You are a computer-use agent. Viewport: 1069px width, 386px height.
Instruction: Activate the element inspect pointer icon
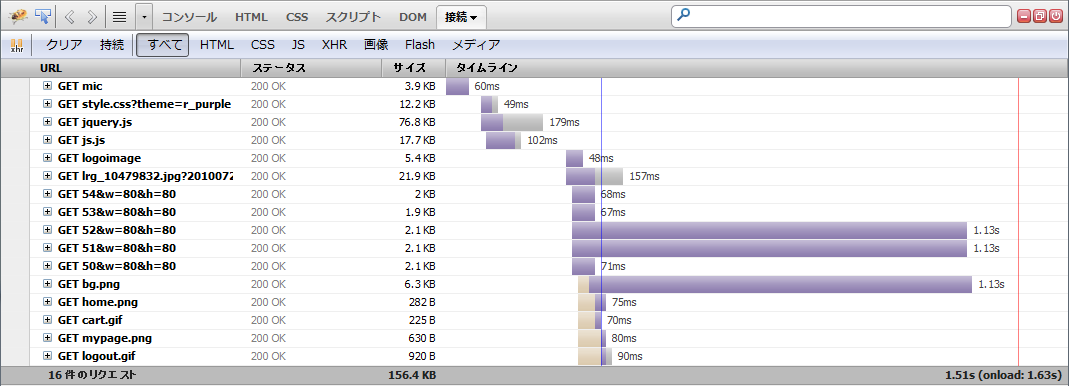[x=42, y=16]
